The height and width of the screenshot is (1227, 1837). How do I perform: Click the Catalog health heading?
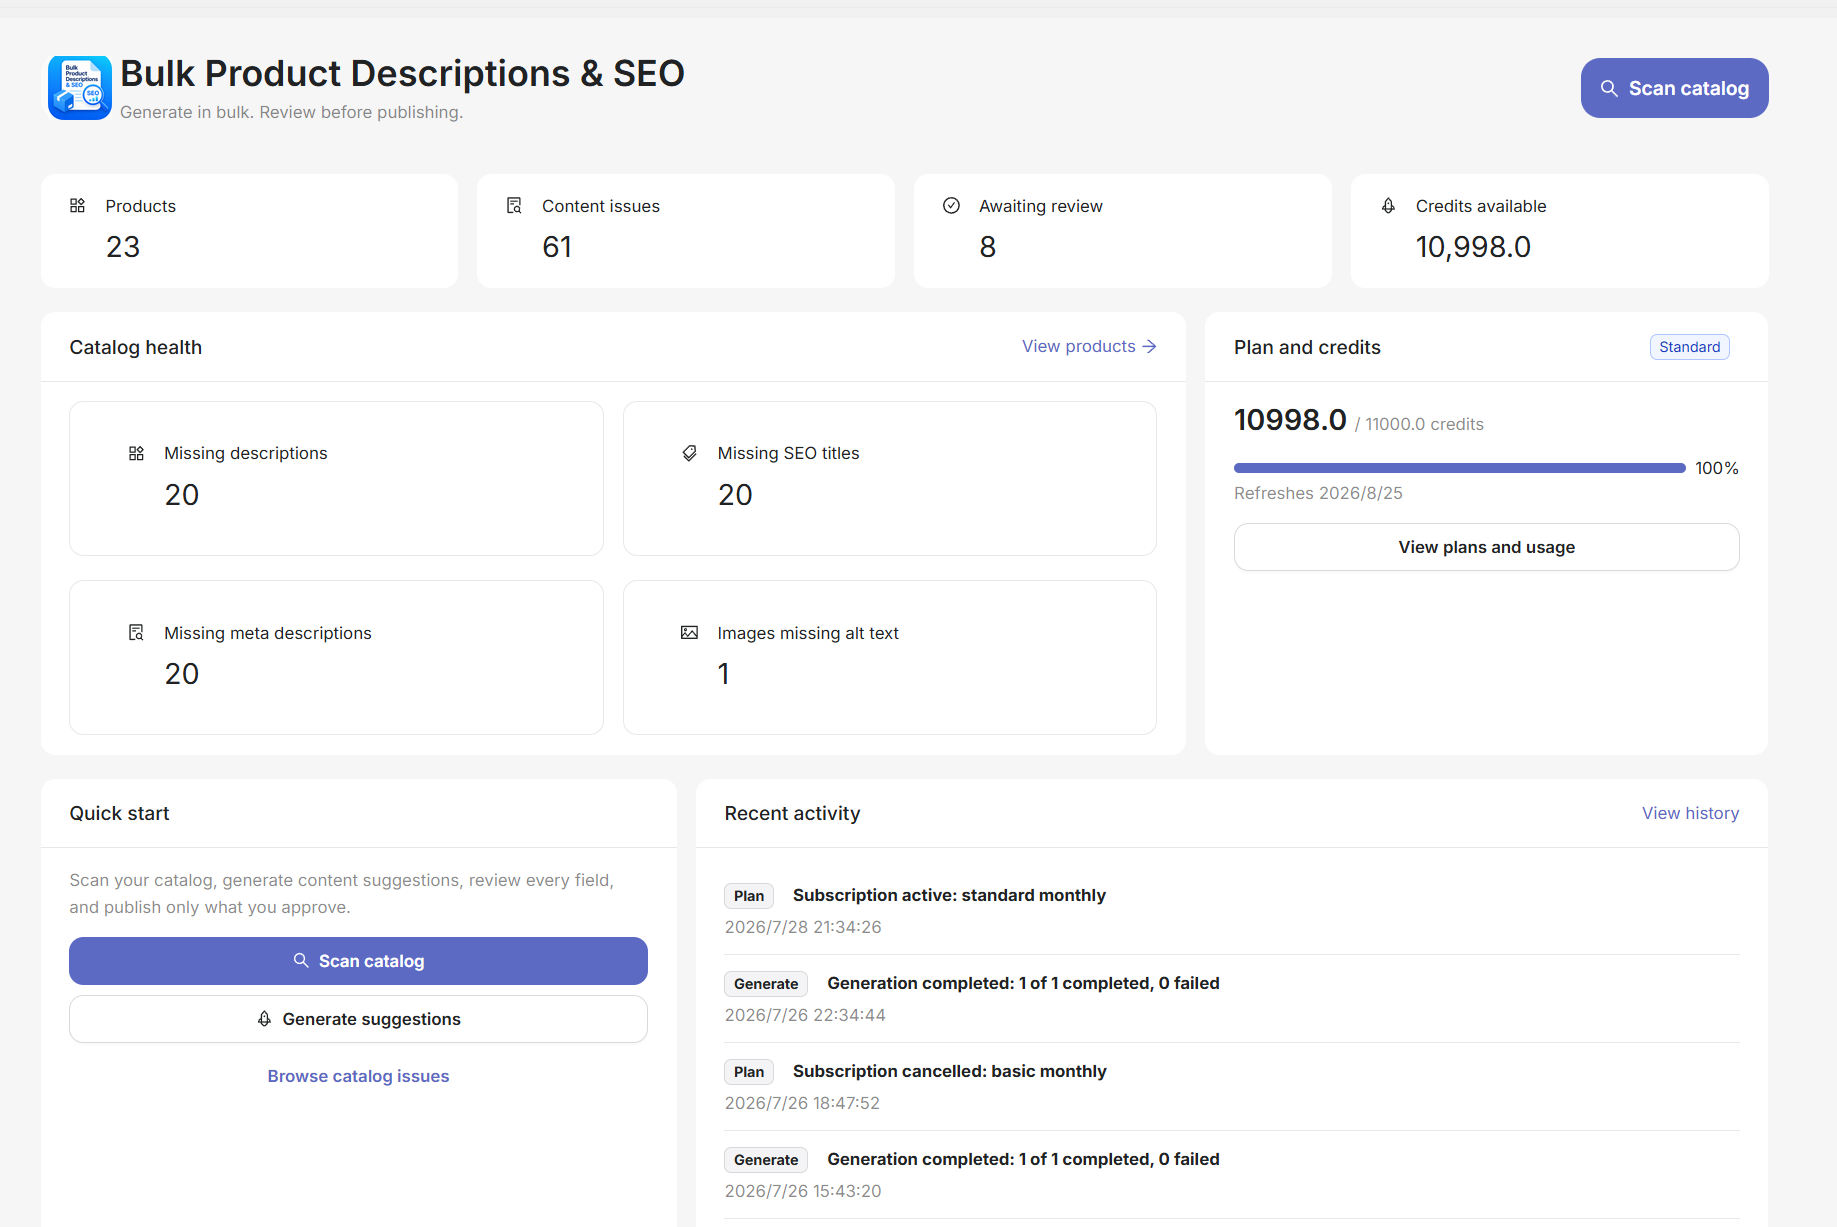(136, 347)
